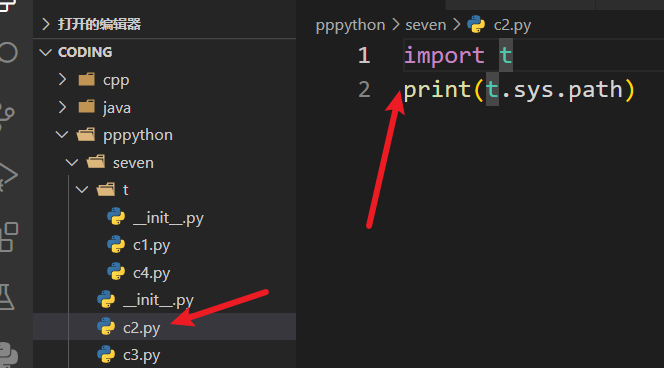The image size is (664, 368).
Task: Click print on line 2
Action: pos(437,90)
